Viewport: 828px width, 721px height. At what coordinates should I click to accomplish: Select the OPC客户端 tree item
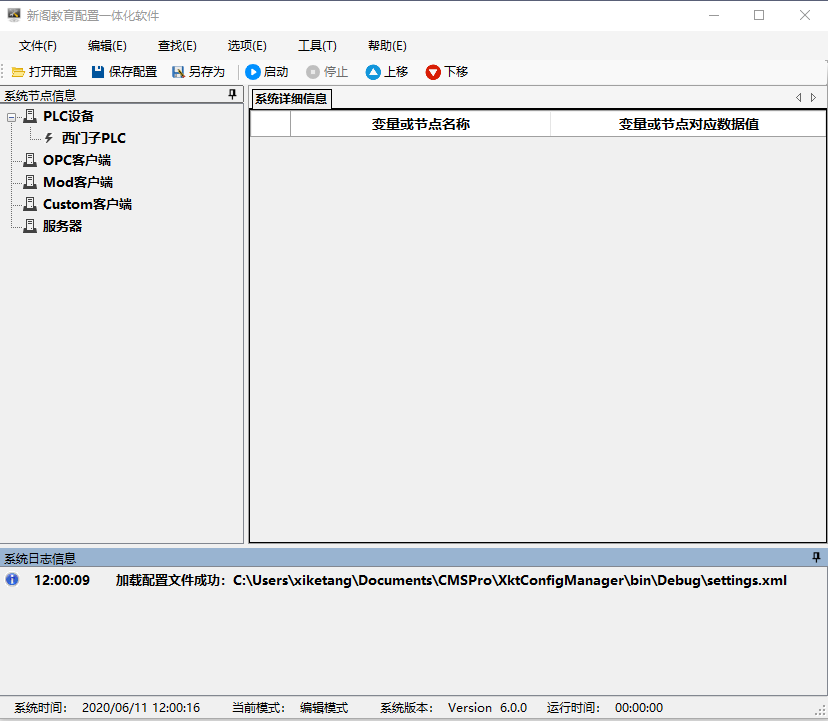77,160
